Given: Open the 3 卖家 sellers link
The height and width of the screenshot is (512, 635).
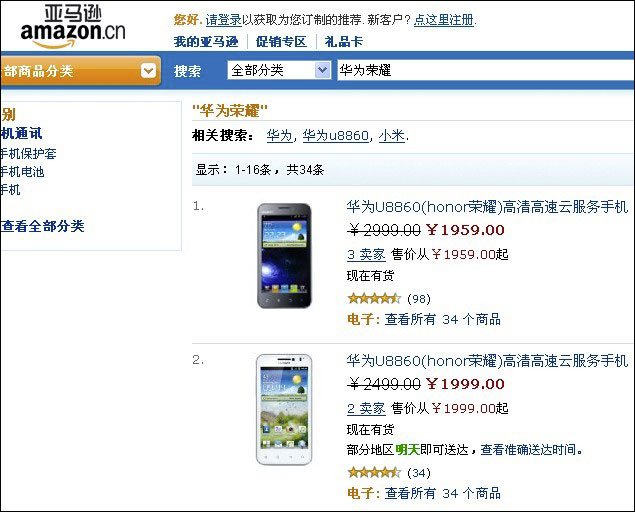Looking at the screenshot, I should click(366, 254).
